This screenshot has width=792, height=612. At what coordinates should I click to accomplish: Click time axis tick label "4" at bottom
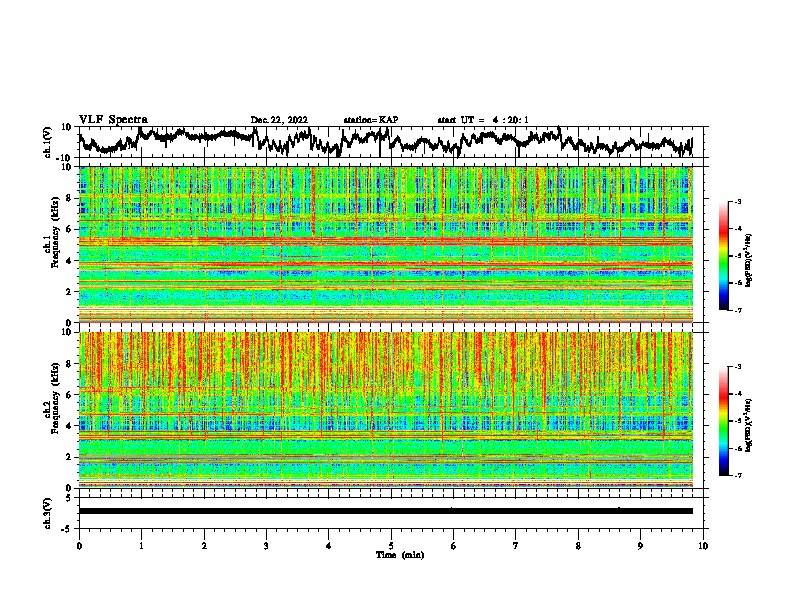coord(328,546)
